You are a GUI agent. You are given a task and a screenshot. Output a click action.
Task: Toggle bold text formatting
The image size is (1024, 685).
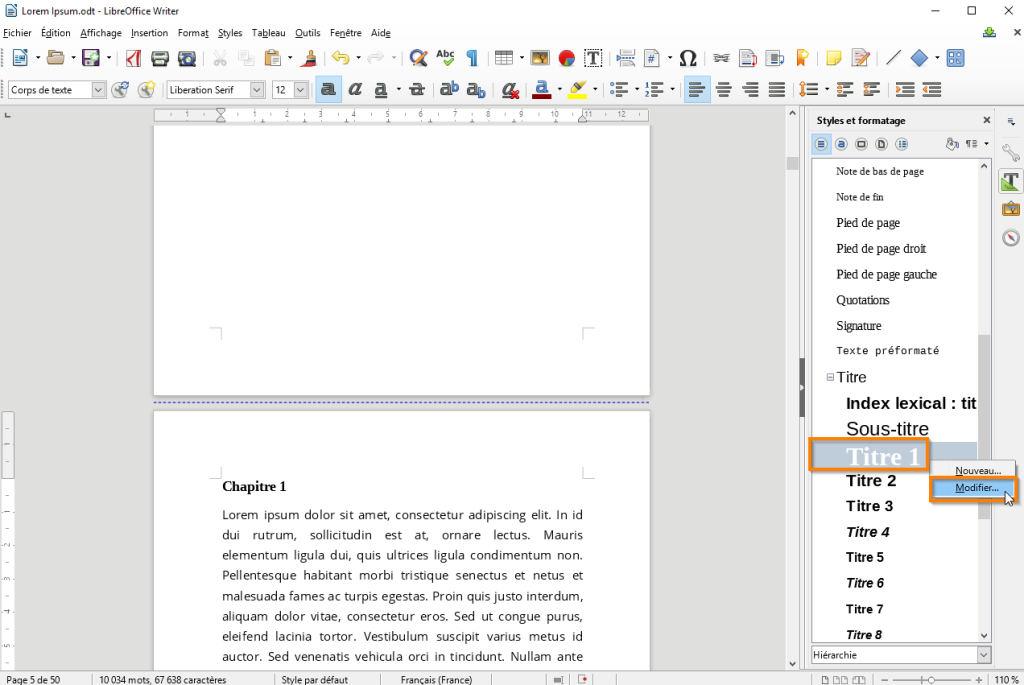pos(328,90)
